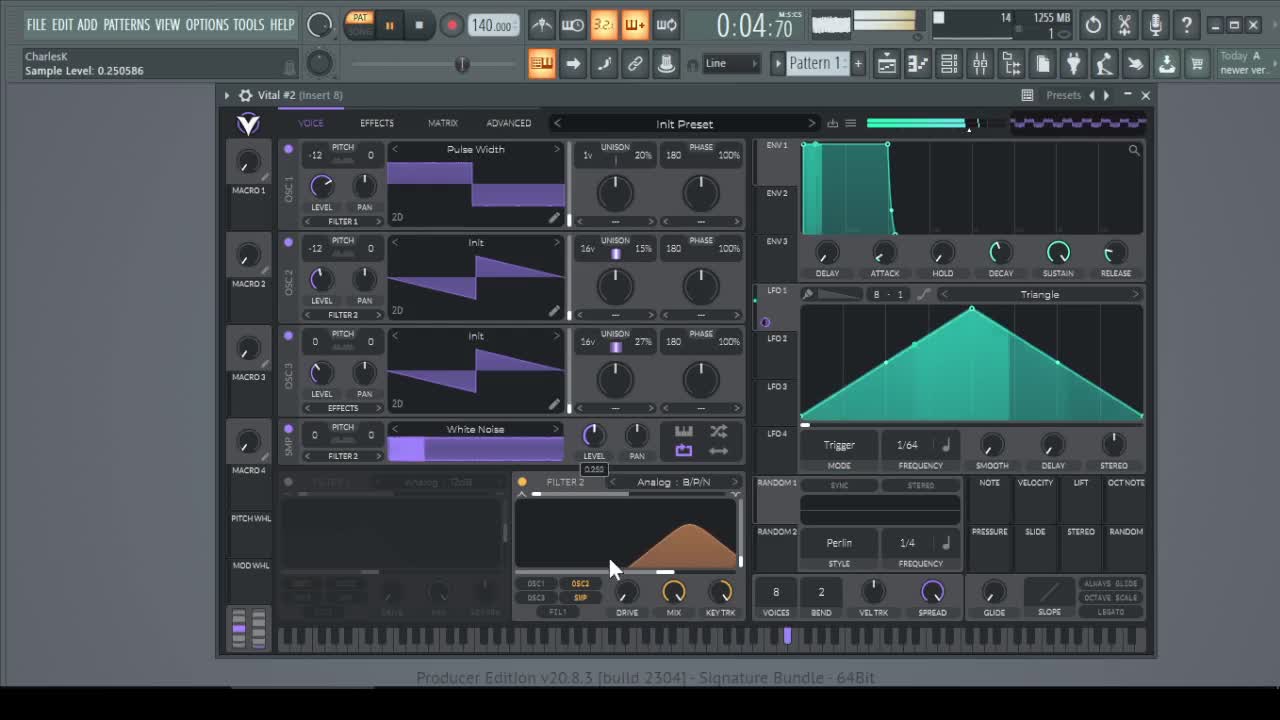Click the Presets button in plugin header
This screenshot has height=720, width=1280.
pyautogui.click(x=1064, y=95)
